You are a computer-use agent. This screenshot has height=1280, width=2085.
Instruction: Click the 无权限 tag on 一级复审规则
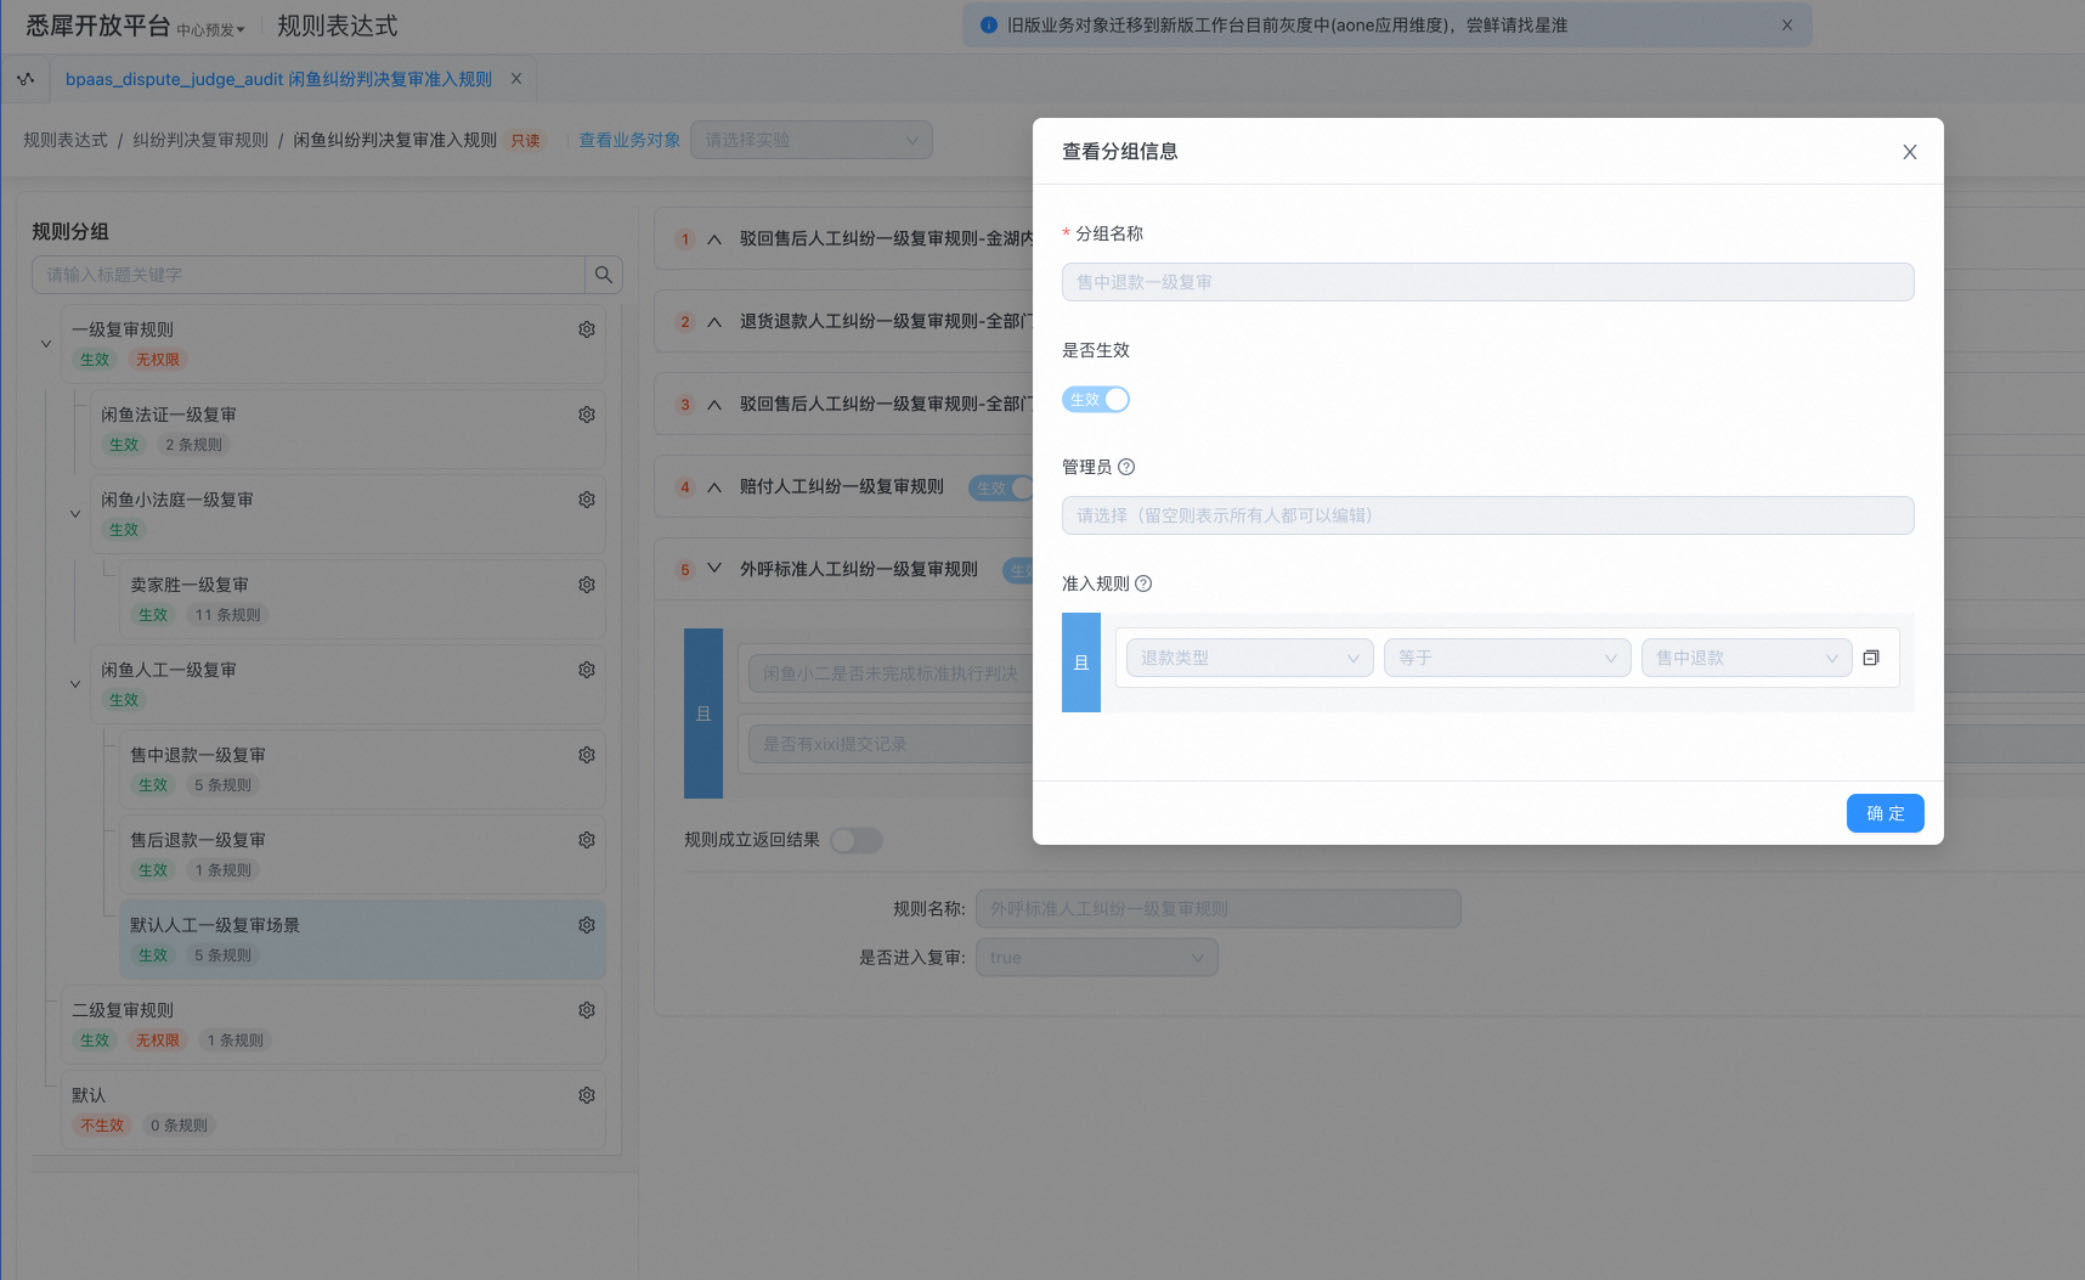coord(158,360)
